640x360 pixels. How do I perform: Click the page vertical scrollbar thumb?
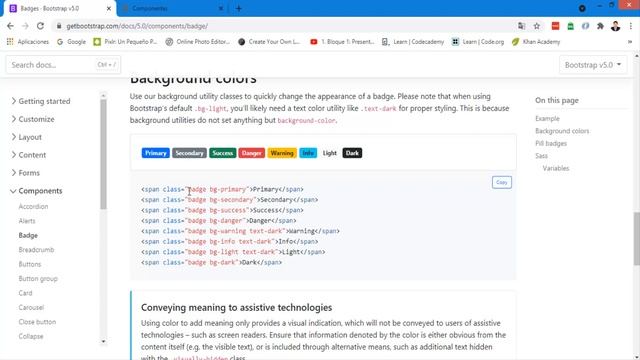[x=636, y=239]
